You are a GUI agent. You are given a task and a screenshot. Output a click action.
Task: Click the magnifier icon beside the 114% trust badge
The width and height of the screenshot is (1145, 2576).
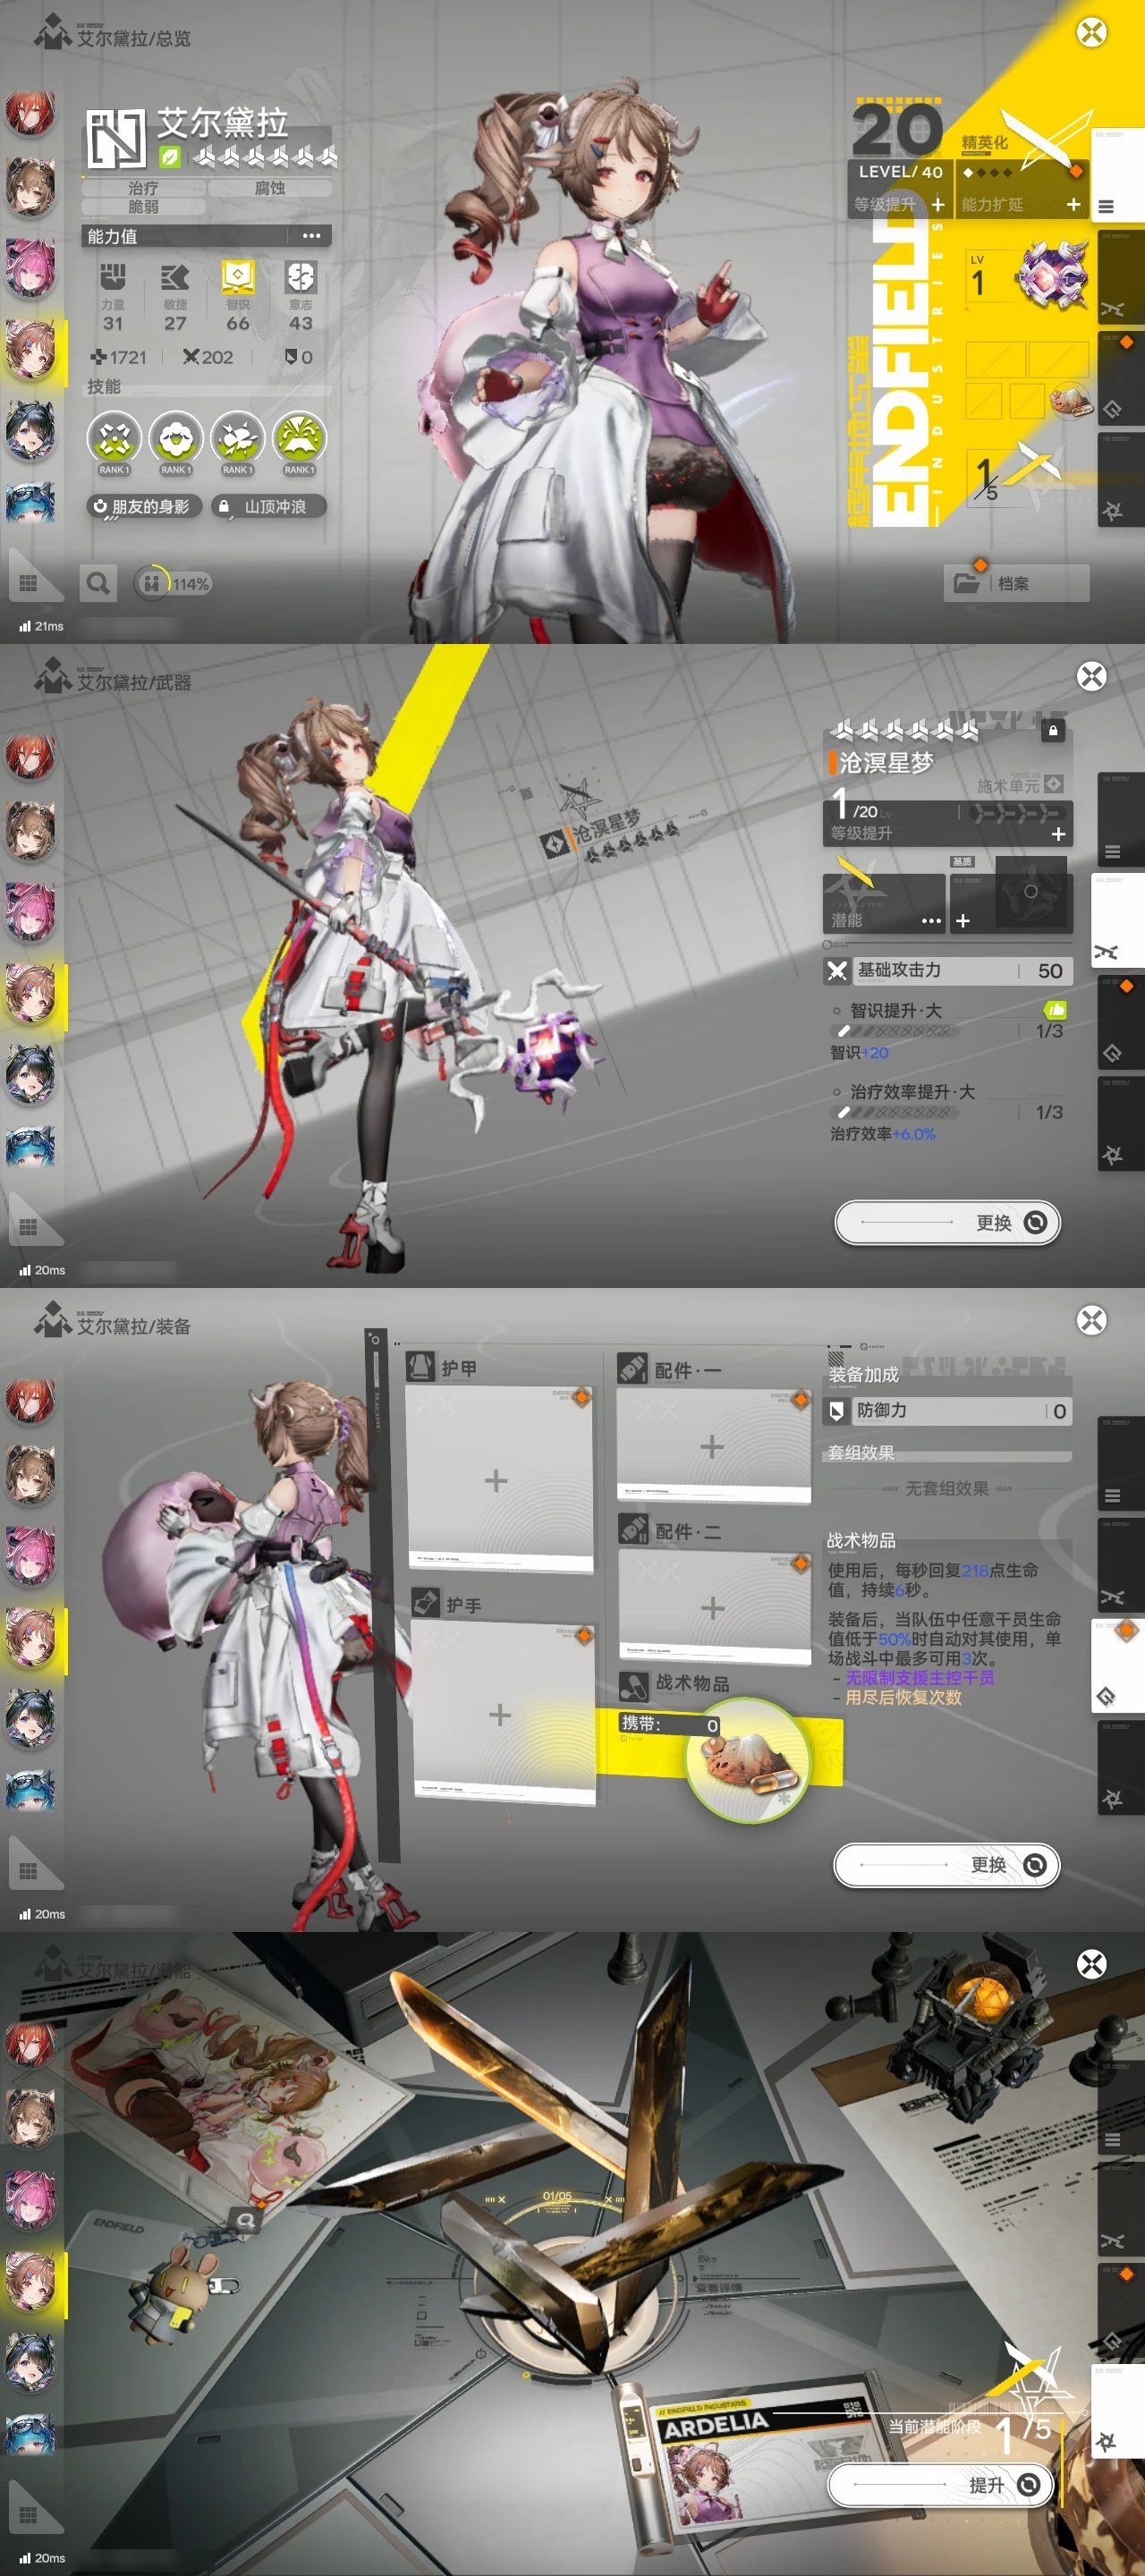point(98,583)
